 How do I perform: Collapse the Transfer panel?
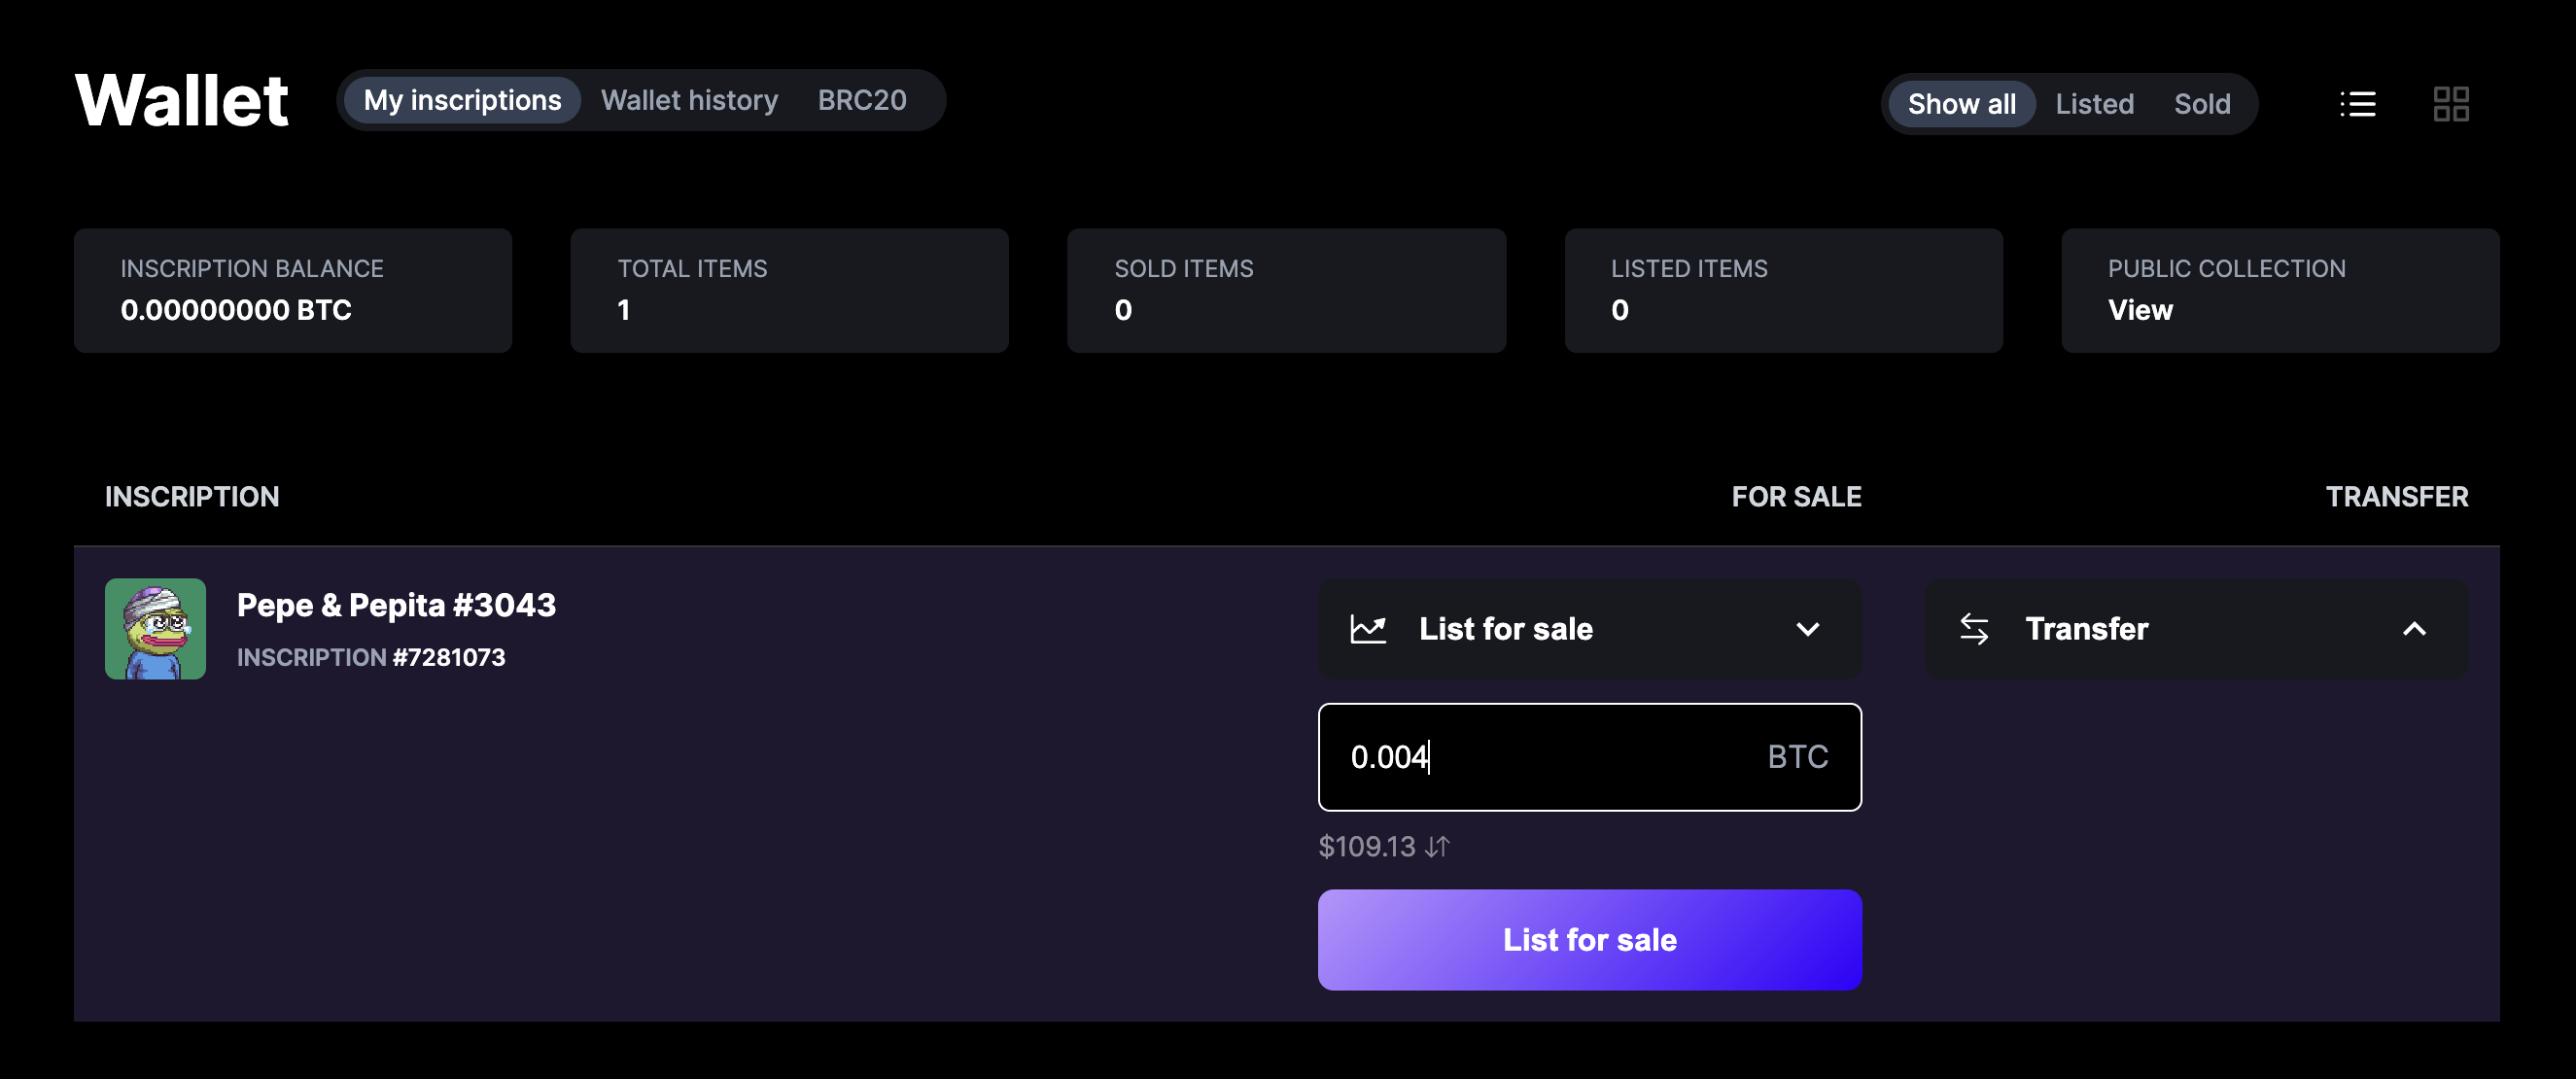click(x=2415, y=629)
